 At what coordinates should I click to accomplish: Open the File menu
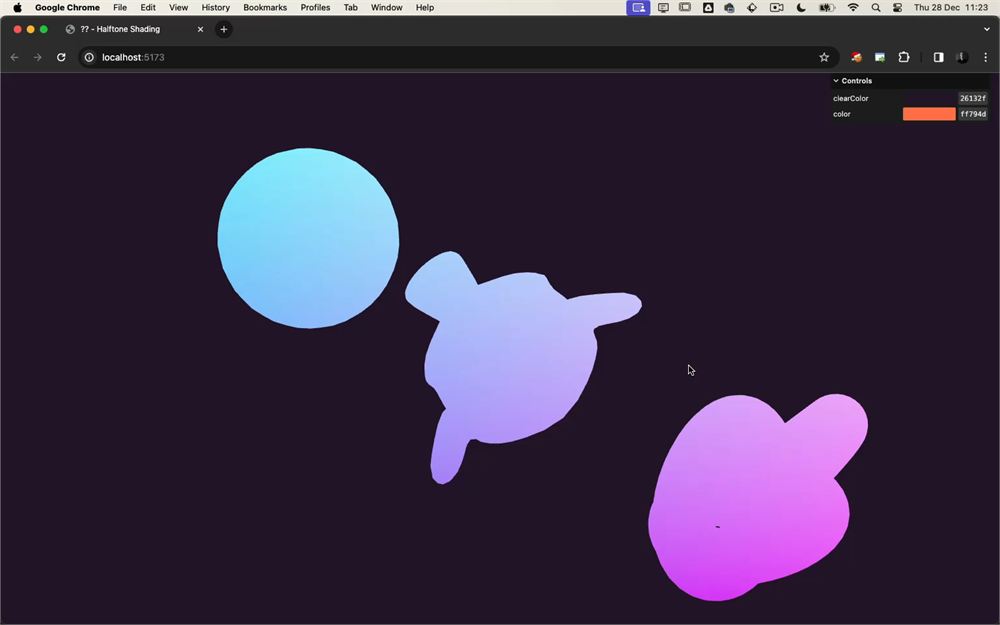(120, 8)
